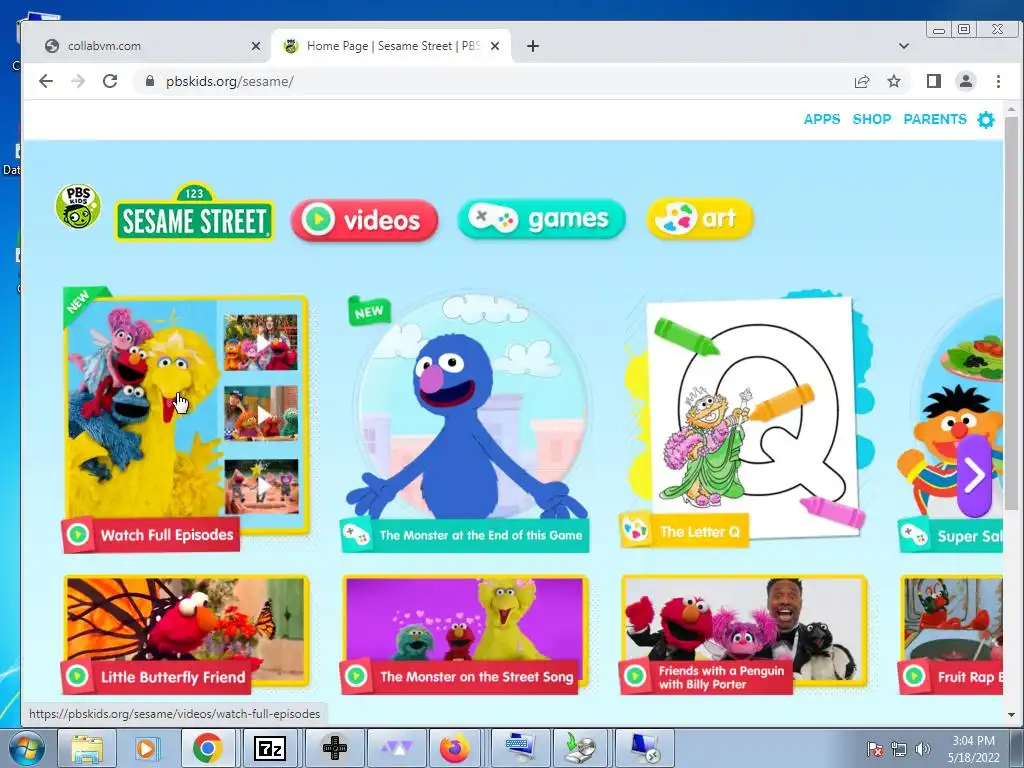Viewport: 1024px width, 768px height.
Task: Open the art section button
Action: [x=699, y=218]
